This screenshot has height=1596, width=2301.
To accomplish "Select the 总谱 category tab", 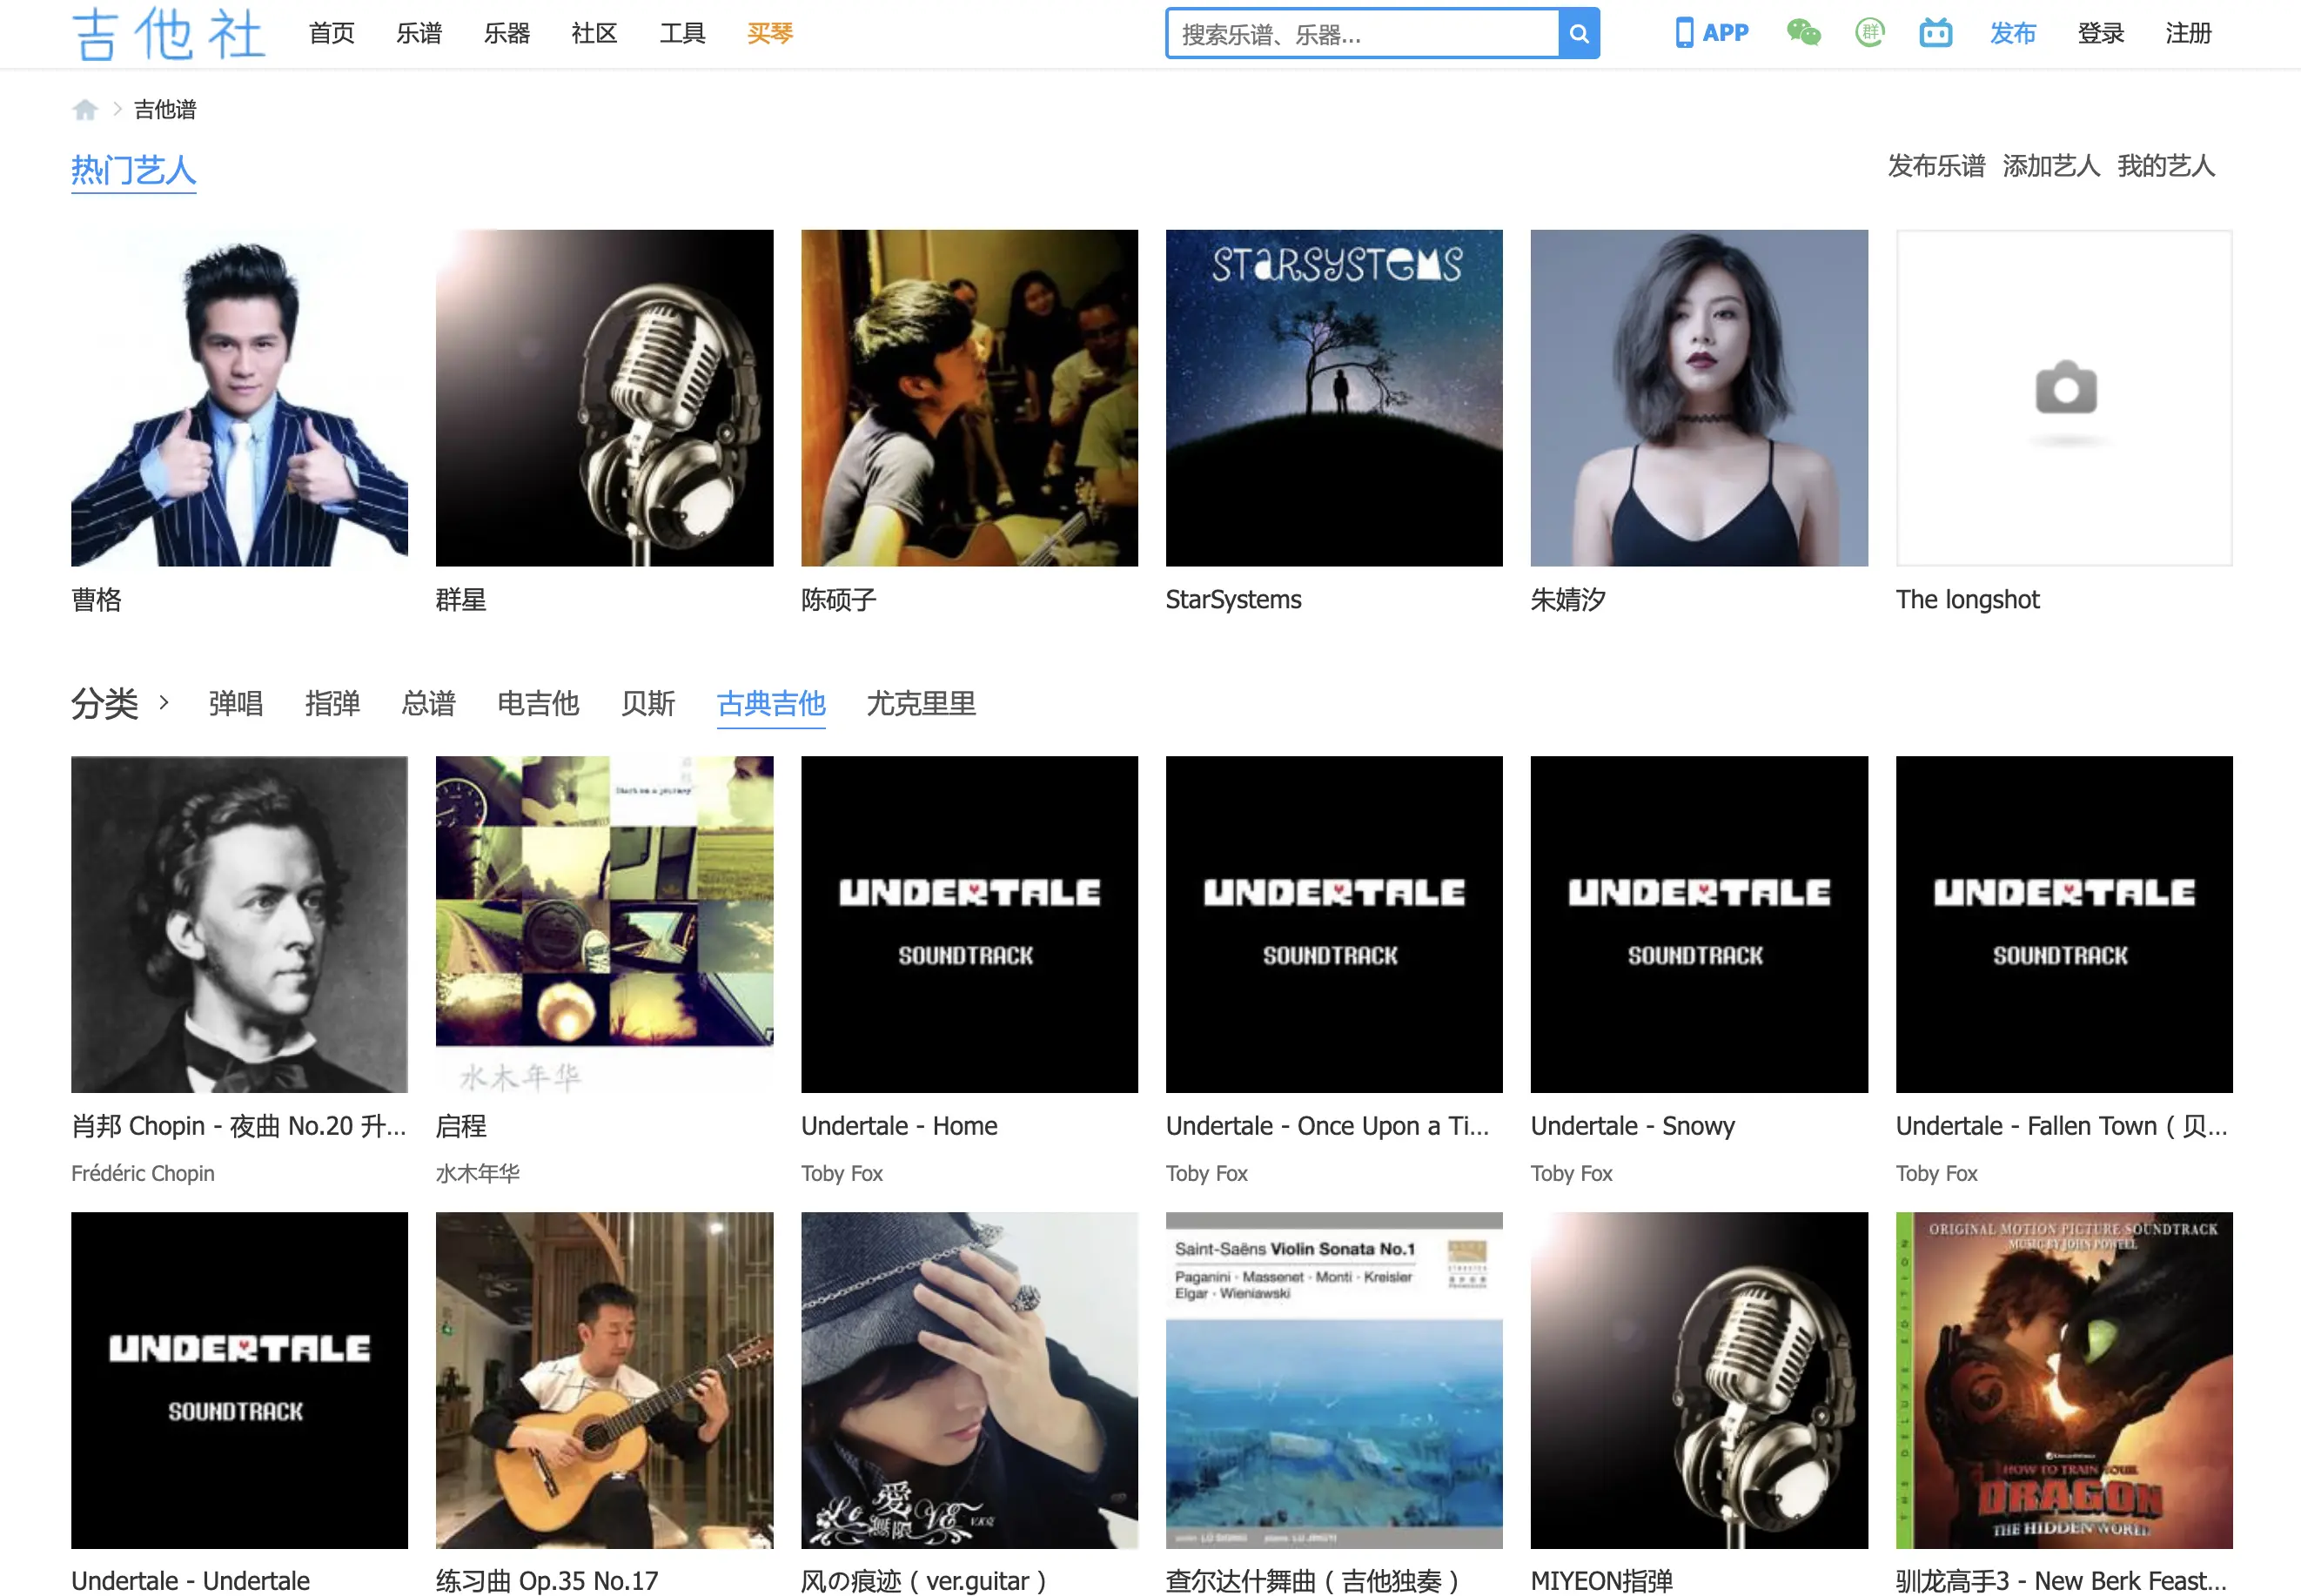I will (x=428, y=703).
